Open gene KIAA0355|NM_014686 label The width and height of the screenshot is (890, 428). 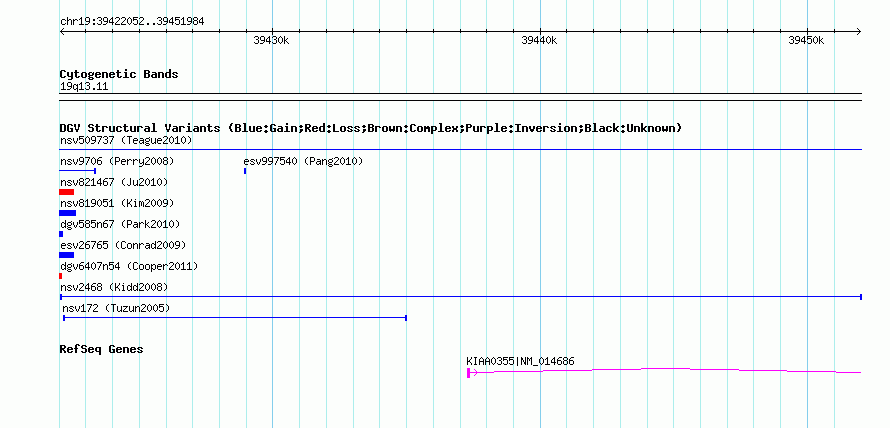point(520,361)
